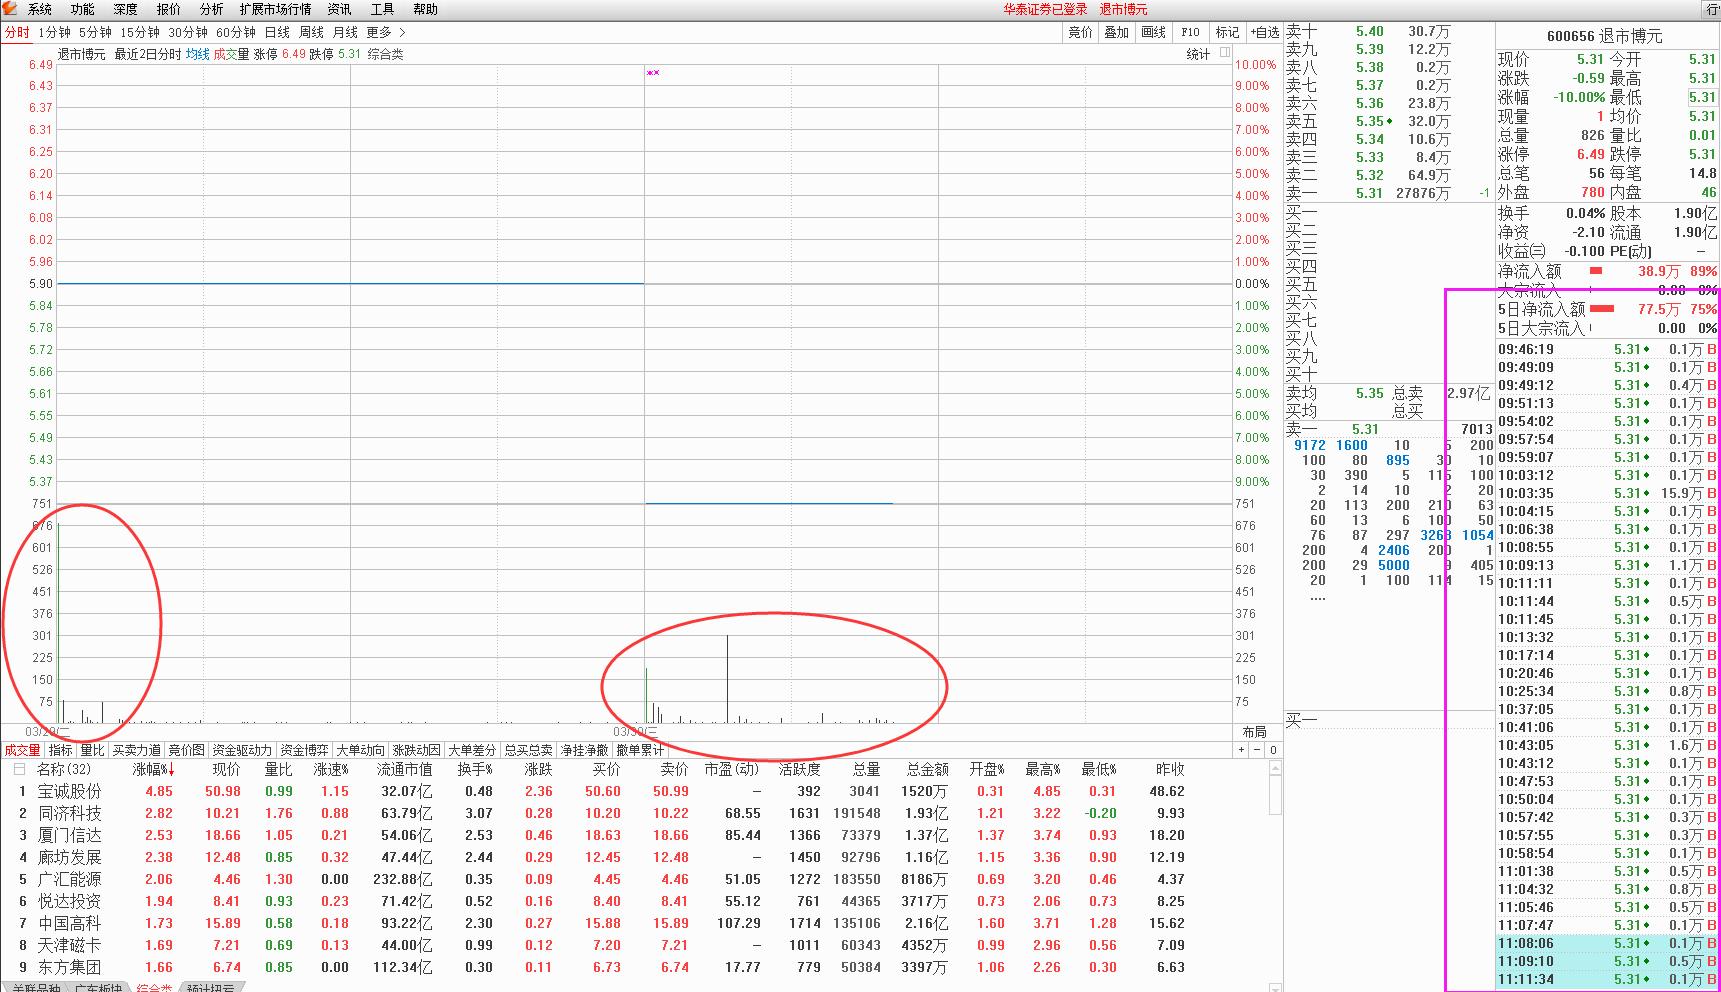The height and width of the screenshot is (992, 1721).
Task: Click the app logo icon at top left
Action: tap(10, 9)
